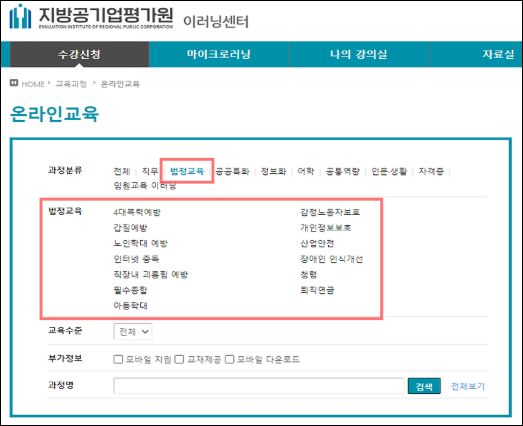
Task: Choose 개인정보보호 subcategory
Action: [x=326, y=228]
